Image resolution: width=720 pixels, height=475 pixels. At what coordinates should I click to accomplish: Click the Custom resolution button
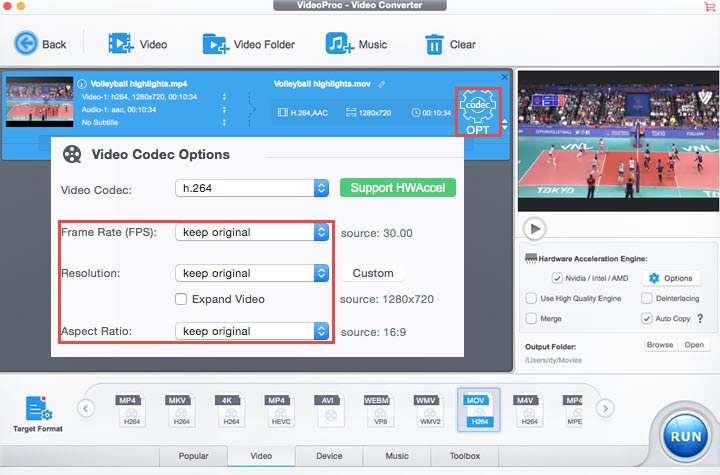click(373, 273)
